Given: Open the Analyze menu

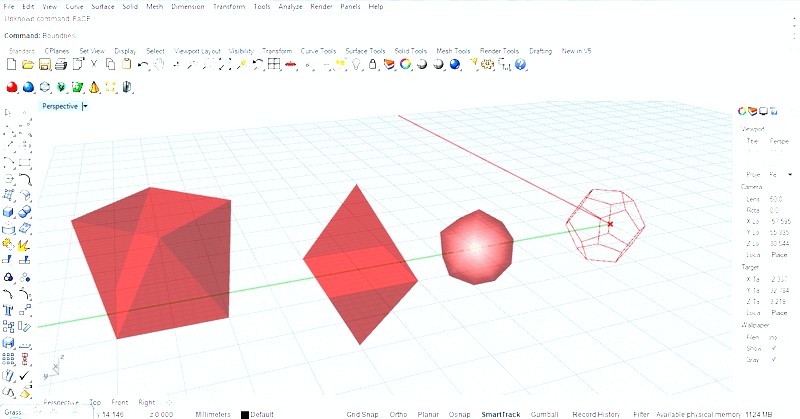Looking at the screenshot, I should 290,7.
